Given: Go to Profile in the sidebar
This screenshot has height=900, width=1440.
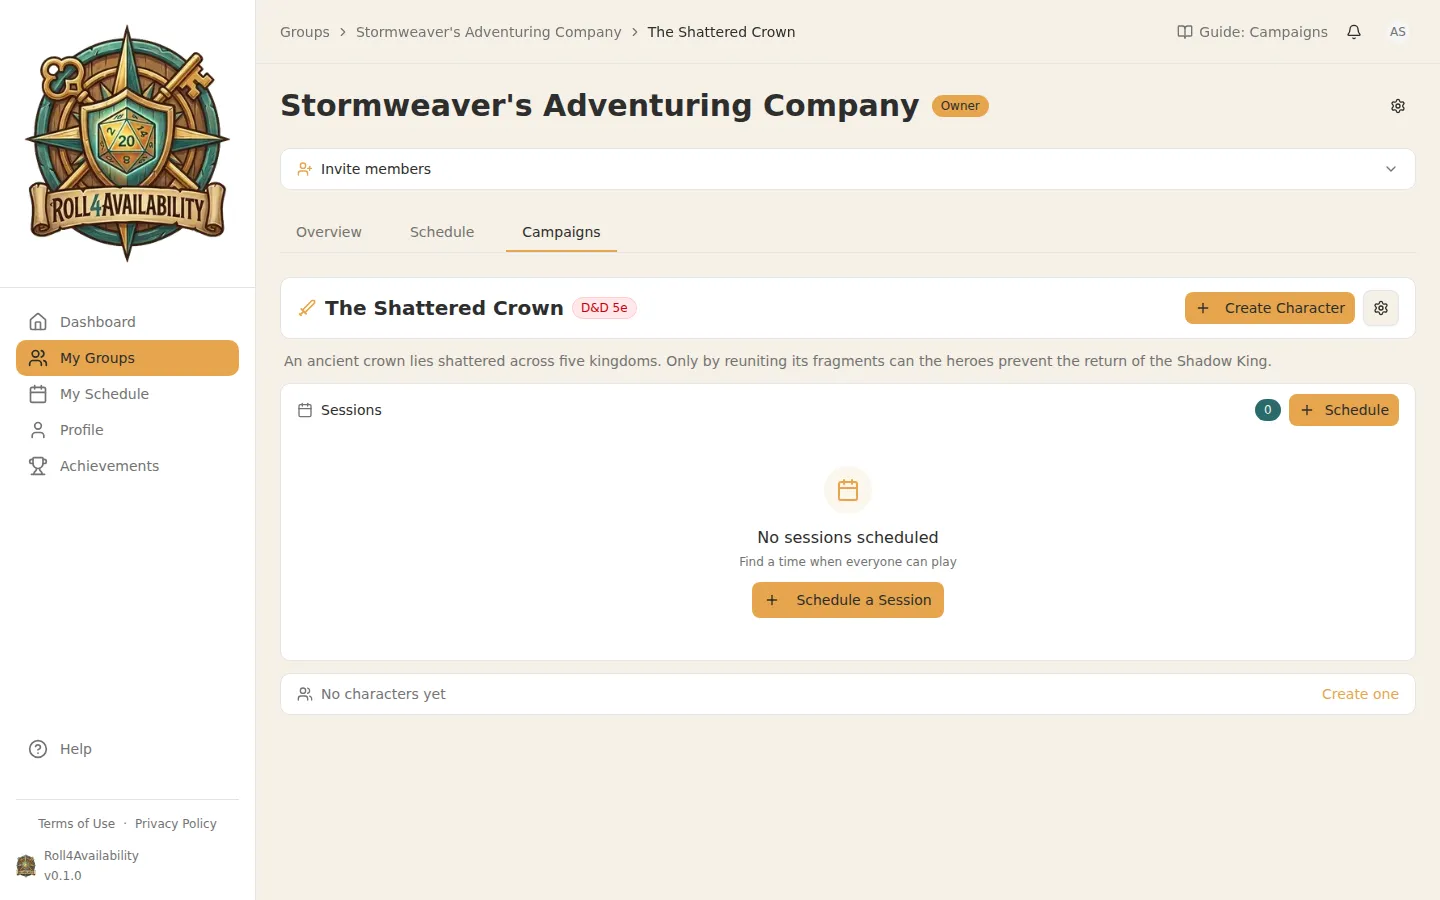Looking at the screenshot, I should [81, 430].
